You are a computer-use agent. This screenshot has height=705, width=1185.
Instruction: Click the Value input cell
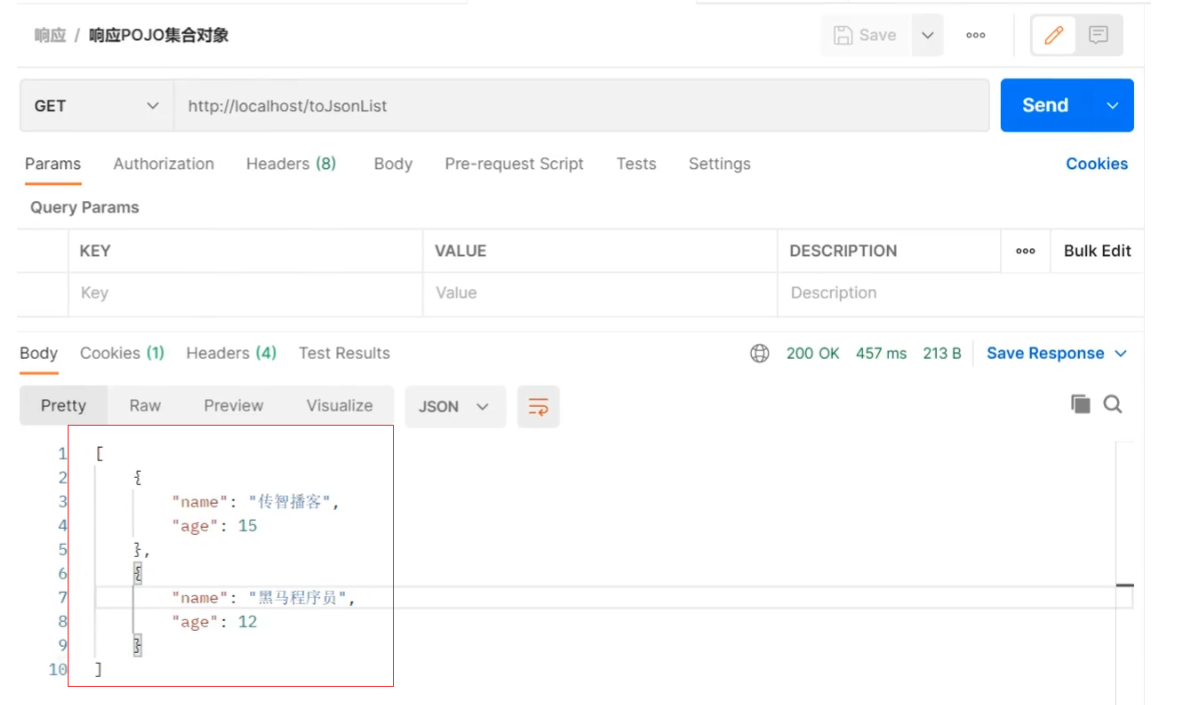click(x=600, y=293)
